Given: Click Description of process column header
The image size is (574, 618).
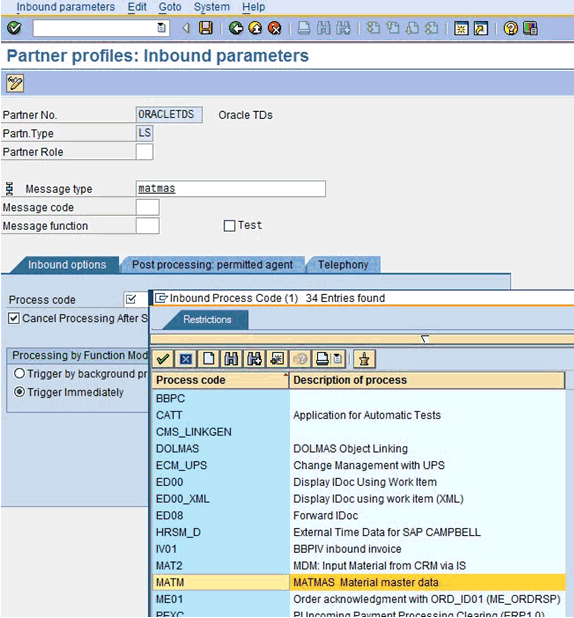Looking at the screenshot, I should pyautogui.click(x=428, y=380).
